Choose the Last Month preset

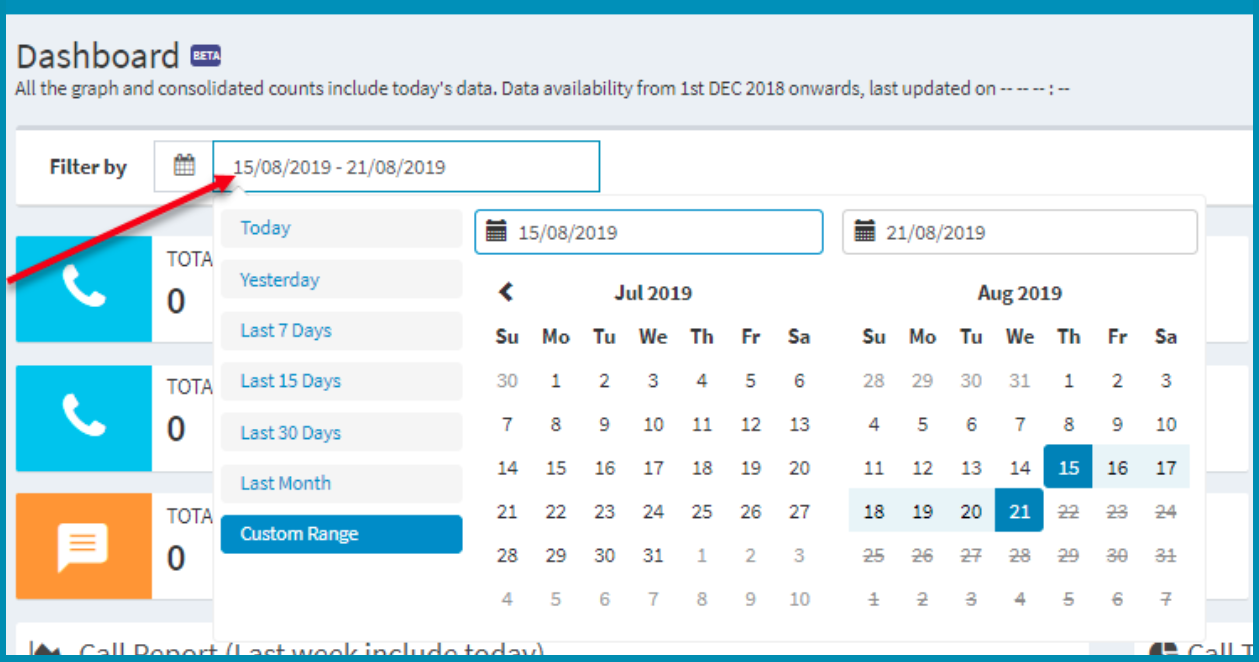(x=342, y=483)
